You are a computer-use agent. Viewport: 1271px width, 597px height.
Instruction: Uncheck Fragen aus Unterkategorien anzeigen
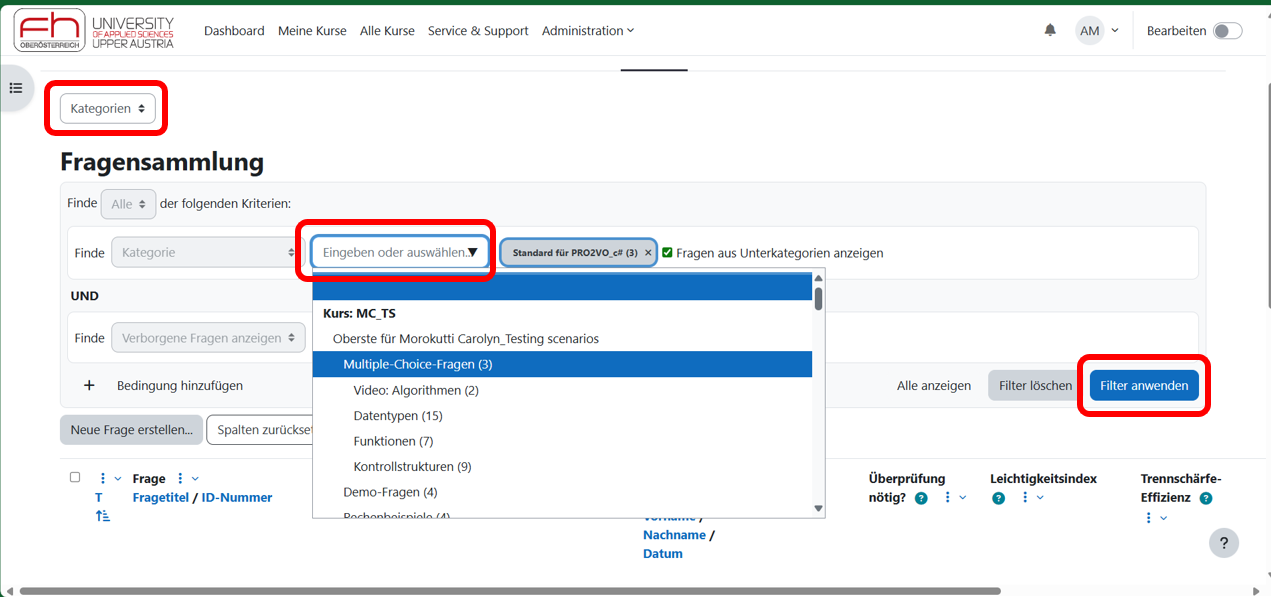(667, 253)
